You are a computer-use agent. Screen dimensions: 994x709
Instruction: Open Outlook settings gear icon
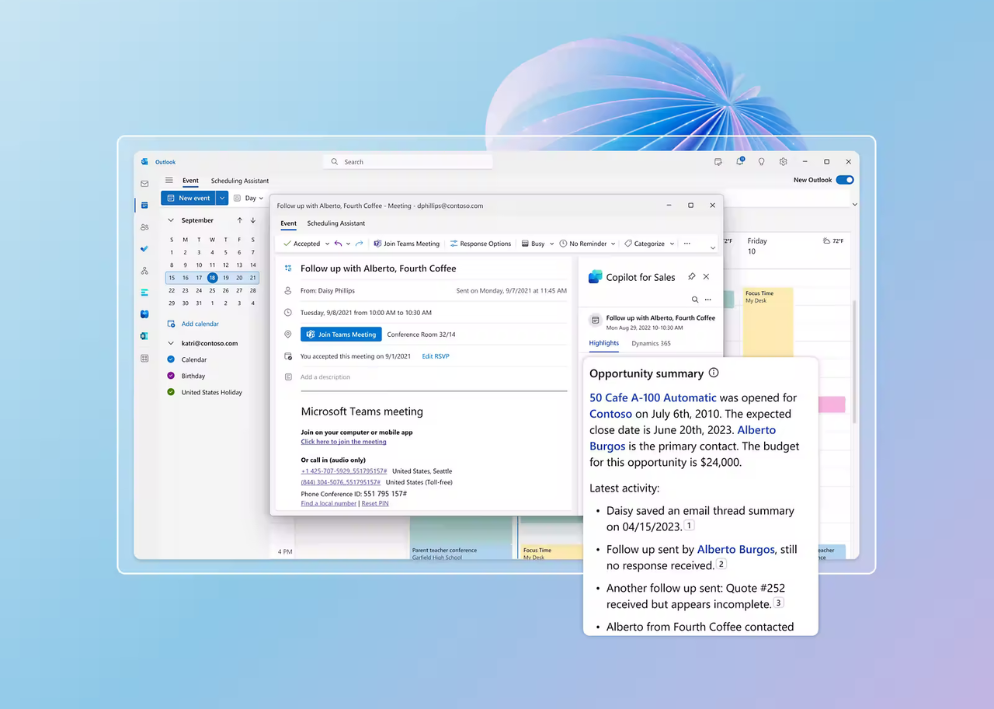coord(783,161)
